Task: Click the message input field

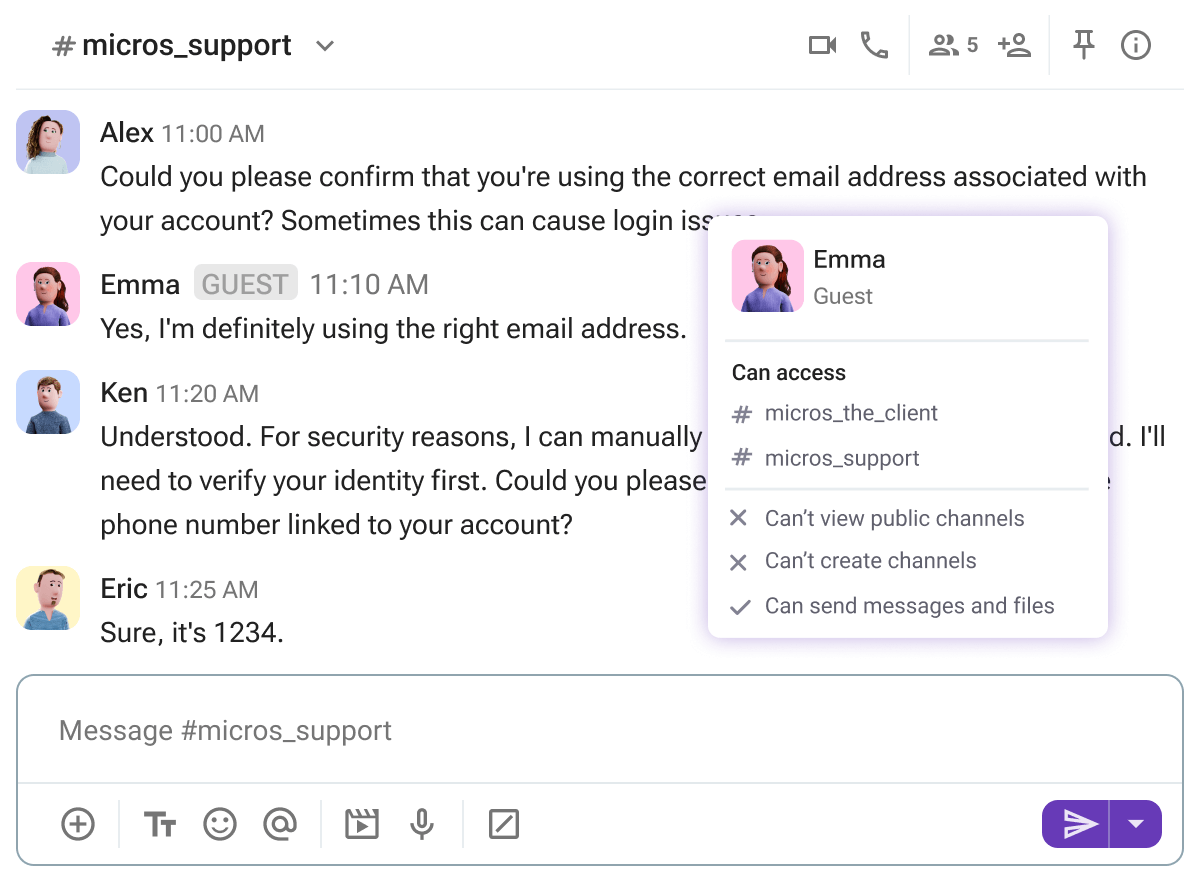Action: click(600, 730)
